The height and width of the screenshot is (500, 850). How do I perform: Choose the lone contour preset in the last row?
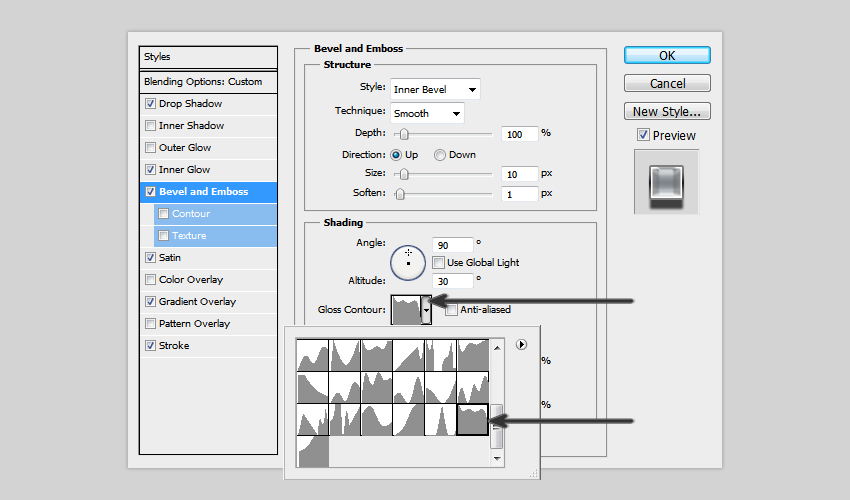click(312, 451)
